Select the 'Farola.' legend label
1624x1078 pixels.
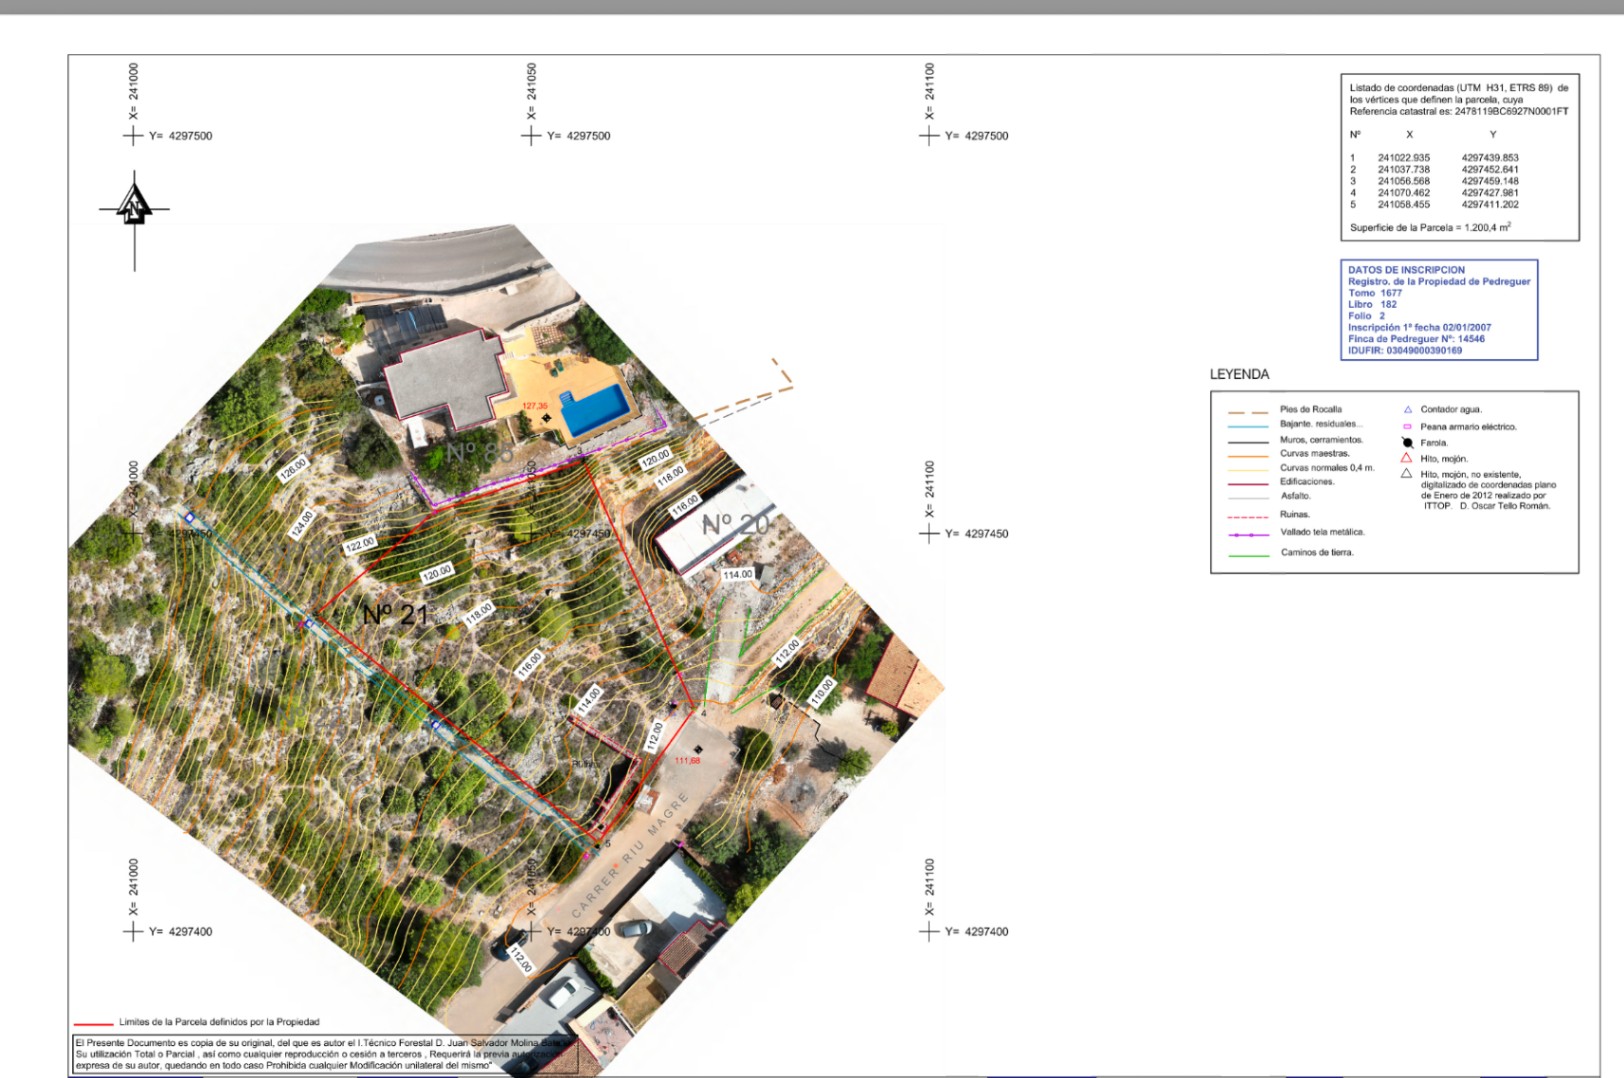1434,443
